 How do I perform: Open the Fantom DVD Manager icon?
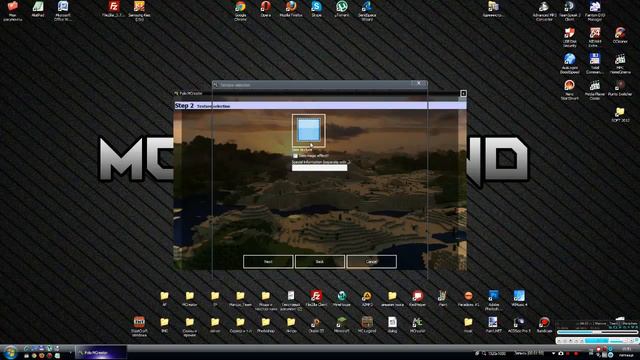click(x=595, y=10)
